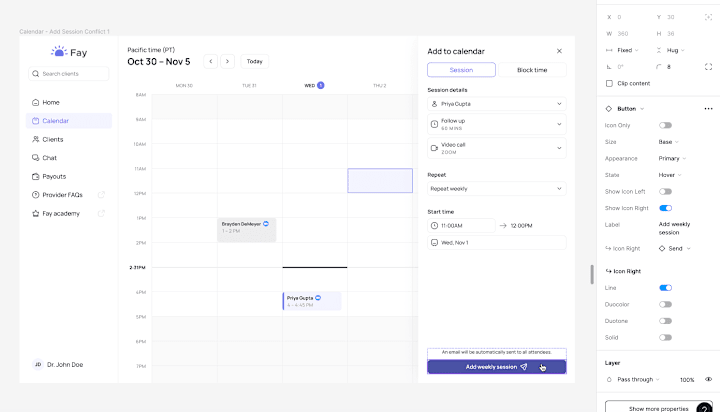Open the Size Base dropdown
This screenshot has width=720, height=412.
click(x=669, y=142)
